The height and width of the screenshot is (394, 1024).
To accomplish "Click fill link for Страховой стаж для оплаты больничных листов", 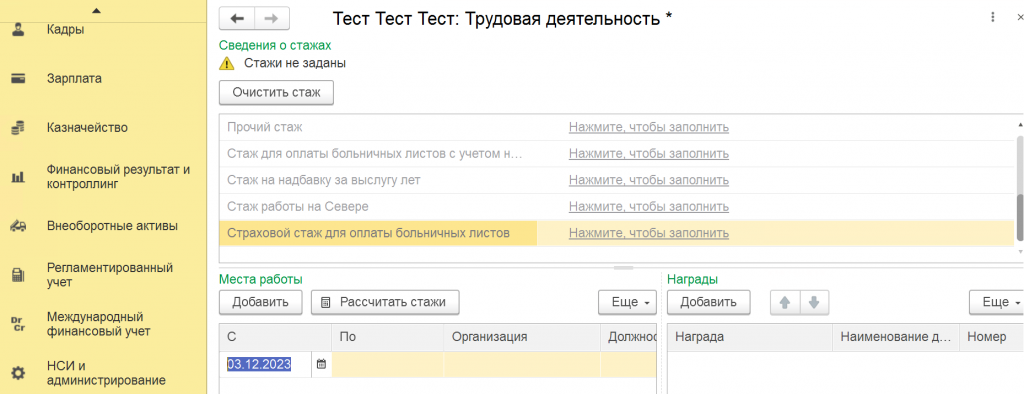I will [648, 233].
